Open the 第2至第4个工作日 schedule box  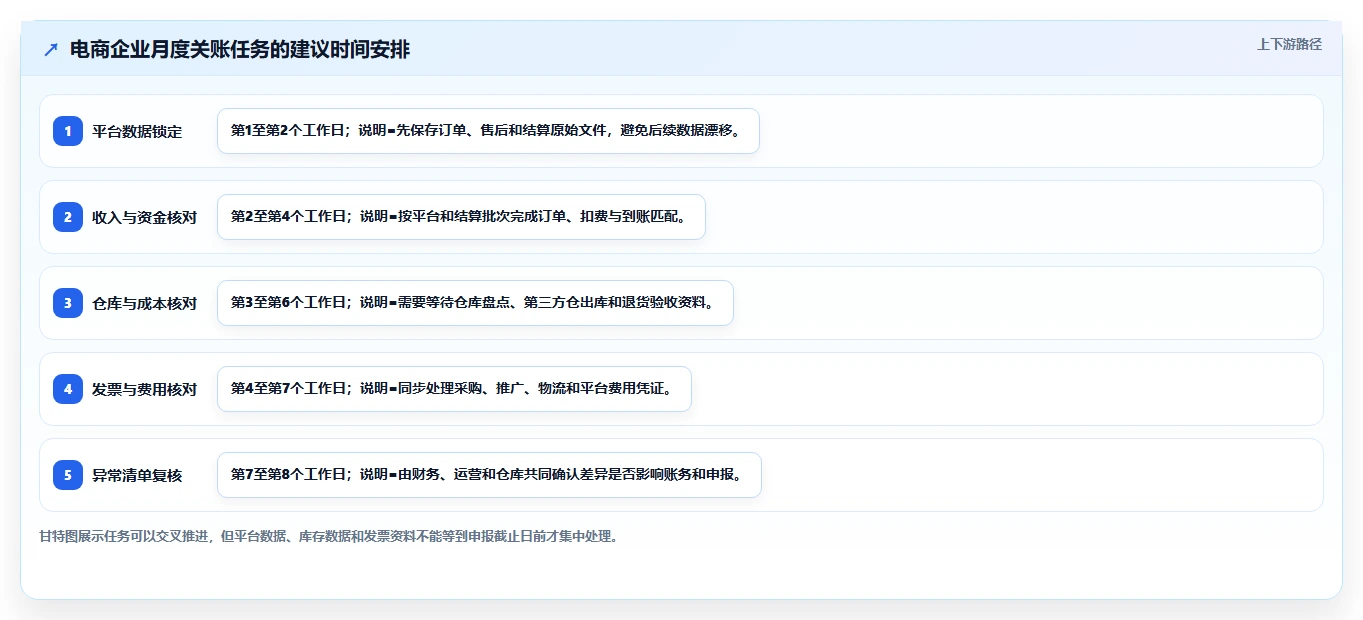(x=461, y=217)
